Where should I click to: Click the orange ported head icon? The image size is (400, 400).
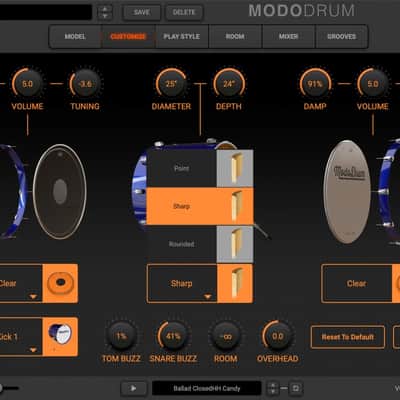pos(60,284)
